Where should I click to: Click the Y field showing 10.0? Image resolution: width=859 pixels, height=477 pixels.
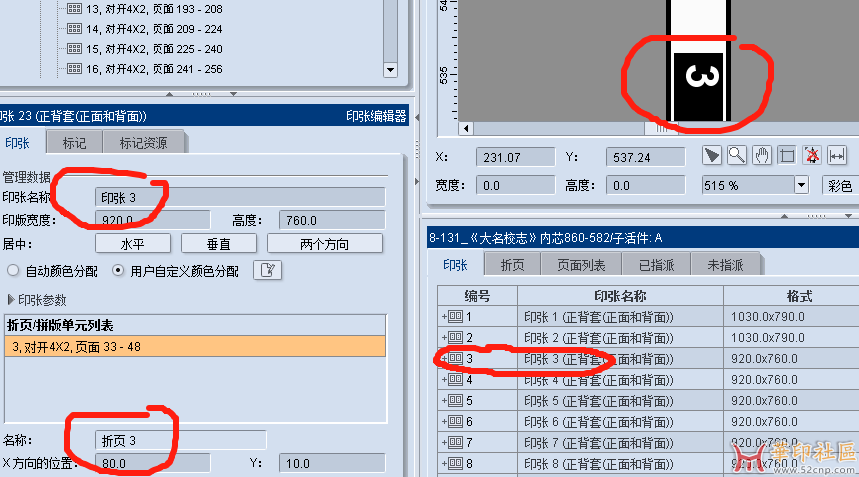[x=332, y=463]
